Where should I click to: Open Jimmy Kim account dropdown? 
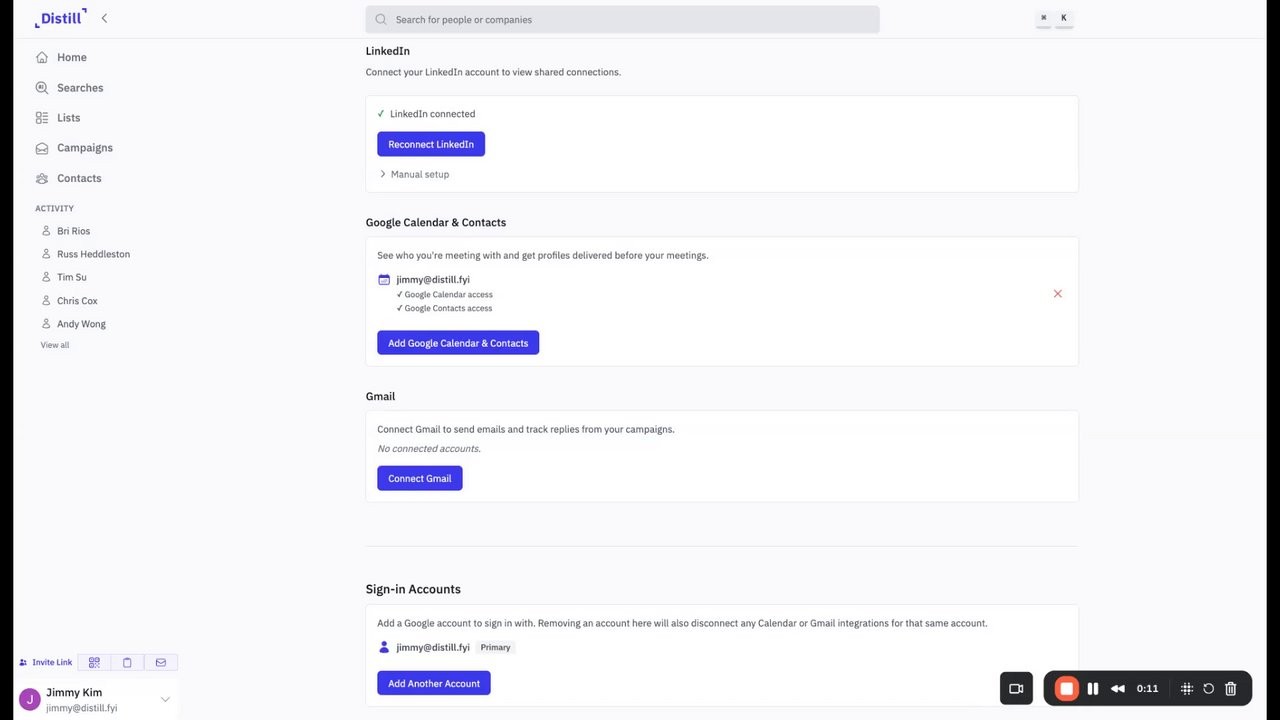pos(165,699)
